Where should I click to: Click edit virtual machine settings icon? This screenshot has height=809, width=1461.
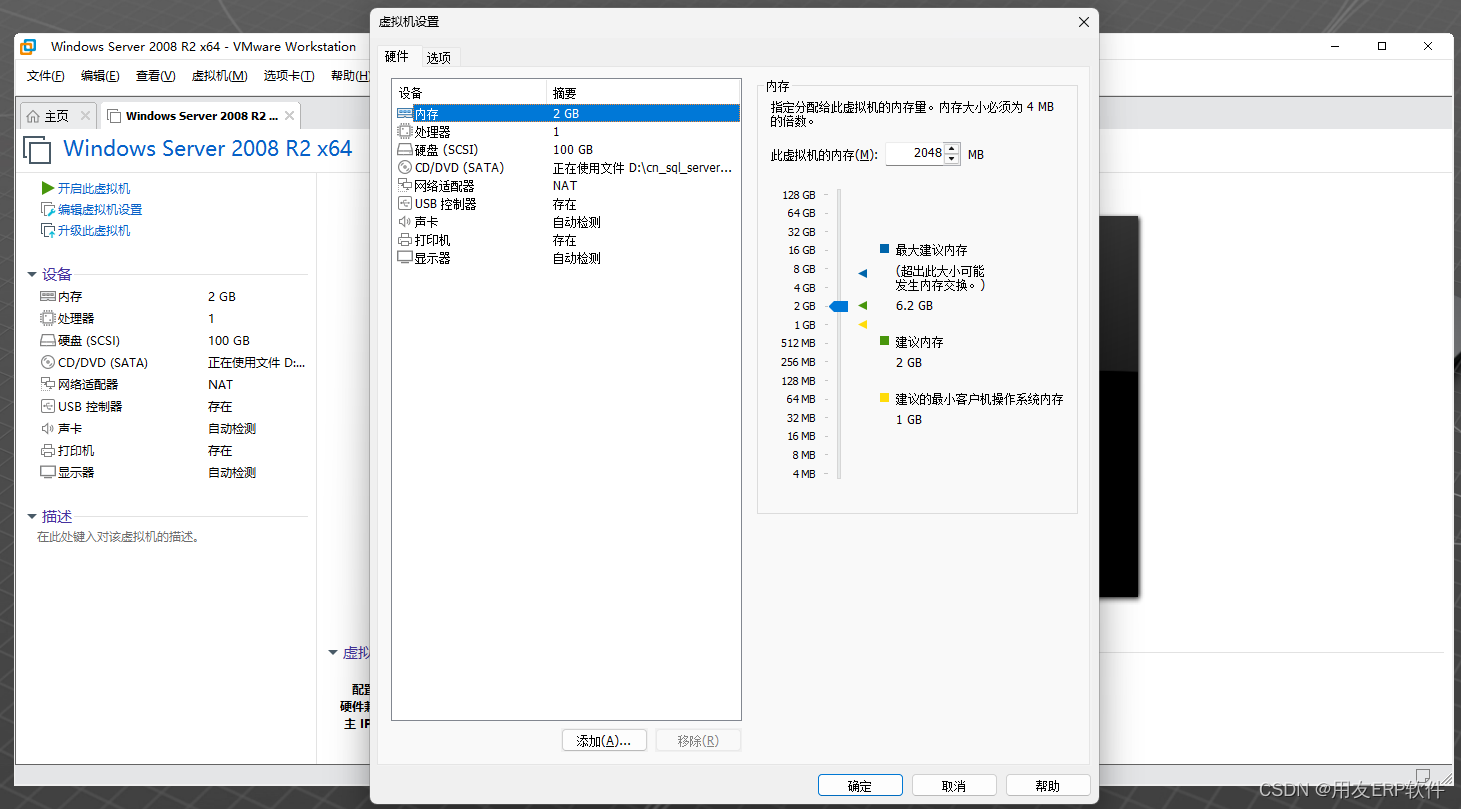[48, 209]
